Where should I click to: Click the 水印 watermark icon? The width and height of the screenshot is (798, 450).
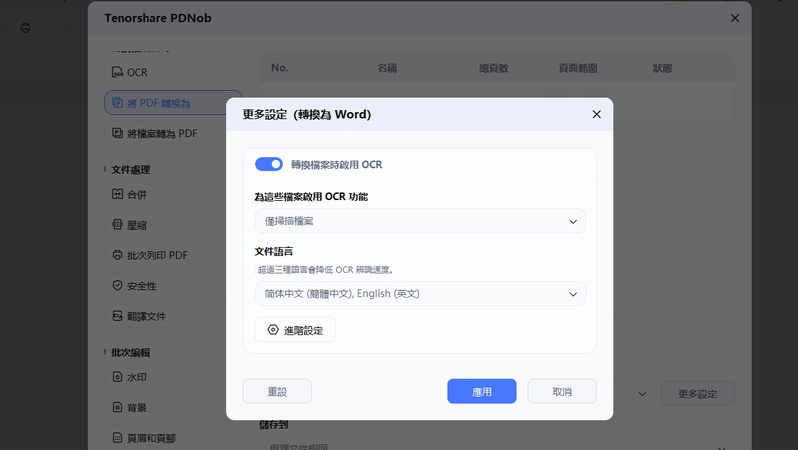pos(117,377)
